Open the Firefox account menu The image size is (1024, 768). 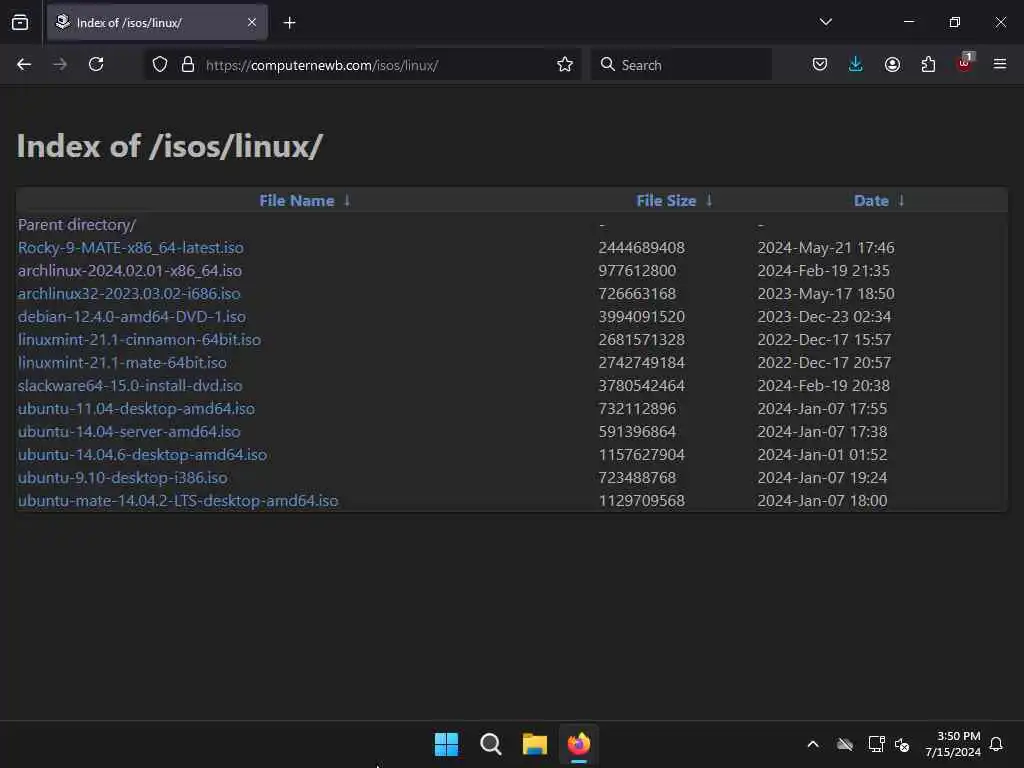892,64
